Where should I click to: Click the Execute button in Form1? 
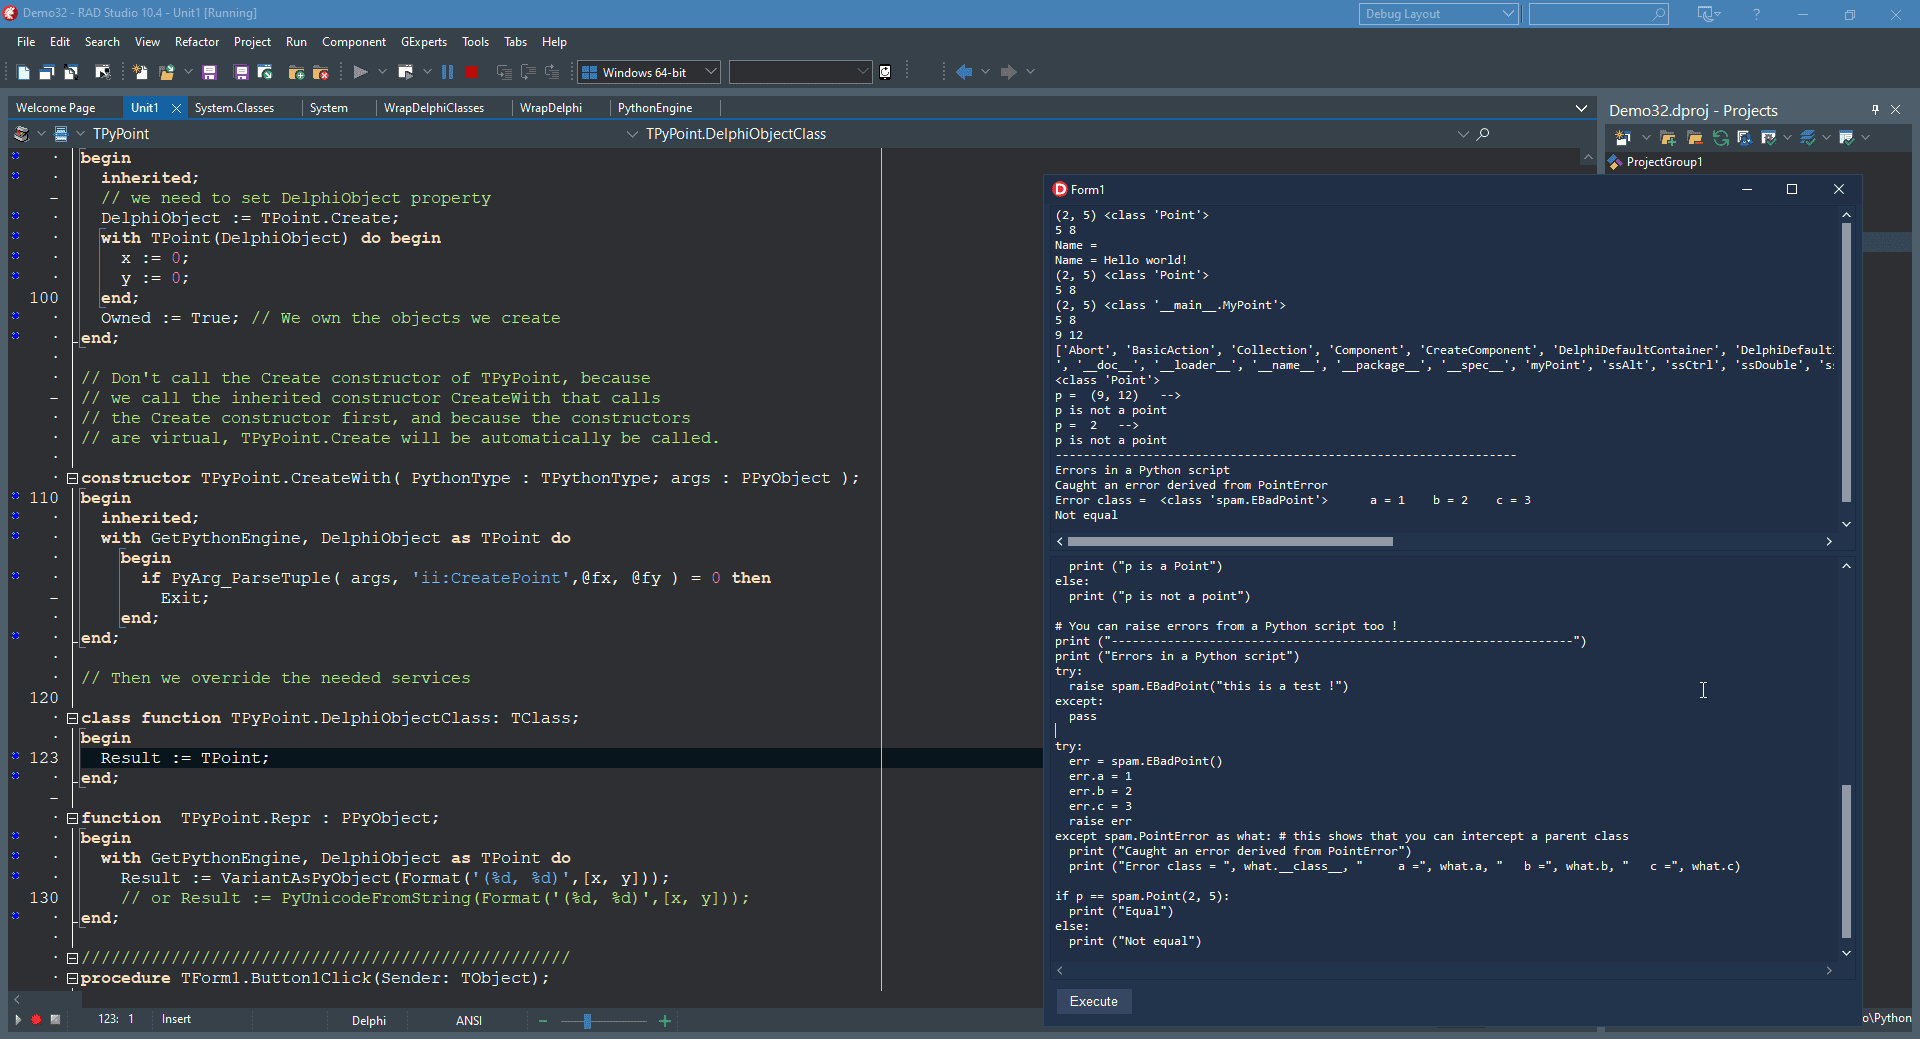tap(1094, 1002)
